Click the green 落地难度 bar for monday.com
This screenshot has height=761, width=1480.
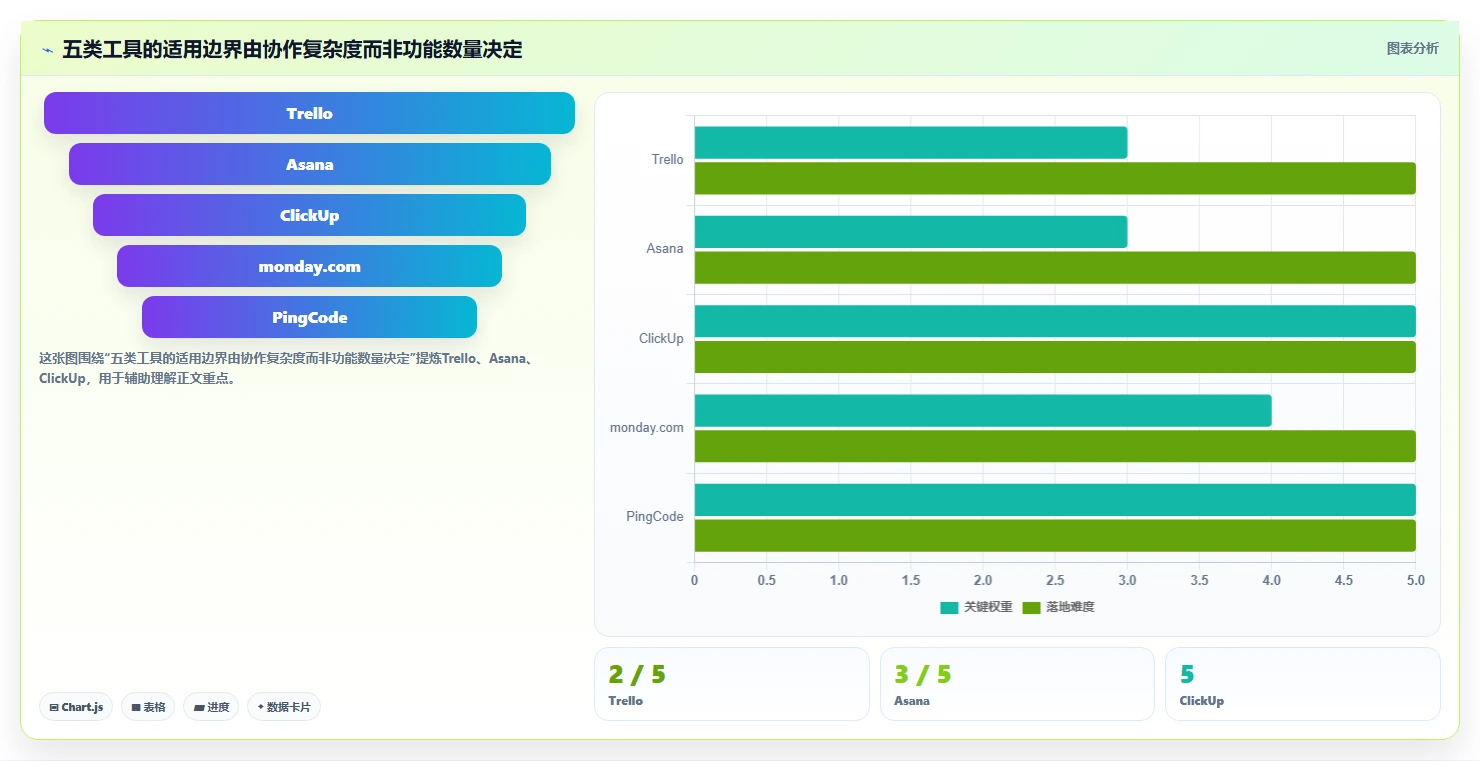[x=1055, y=446]
